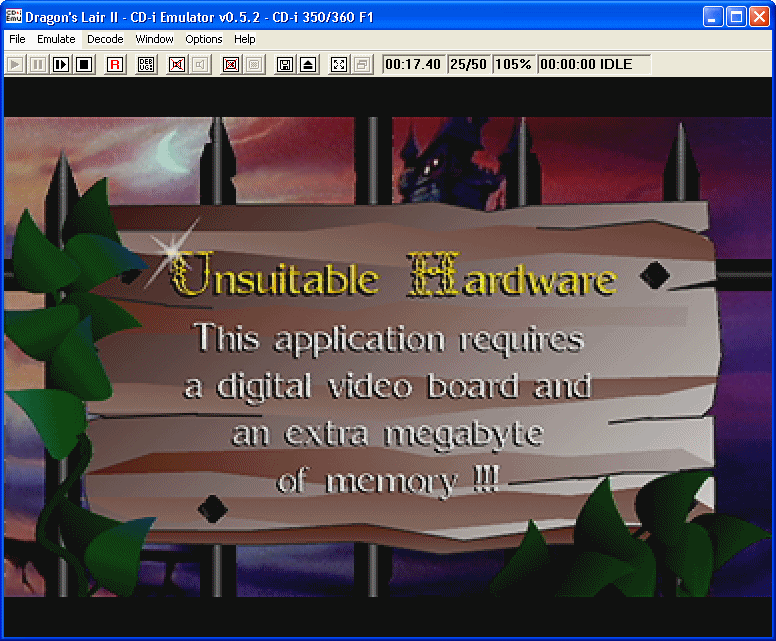Click the 00:00:00 IDLE status field
Screen dimensions: 776x641
click(x=594, y=64)
